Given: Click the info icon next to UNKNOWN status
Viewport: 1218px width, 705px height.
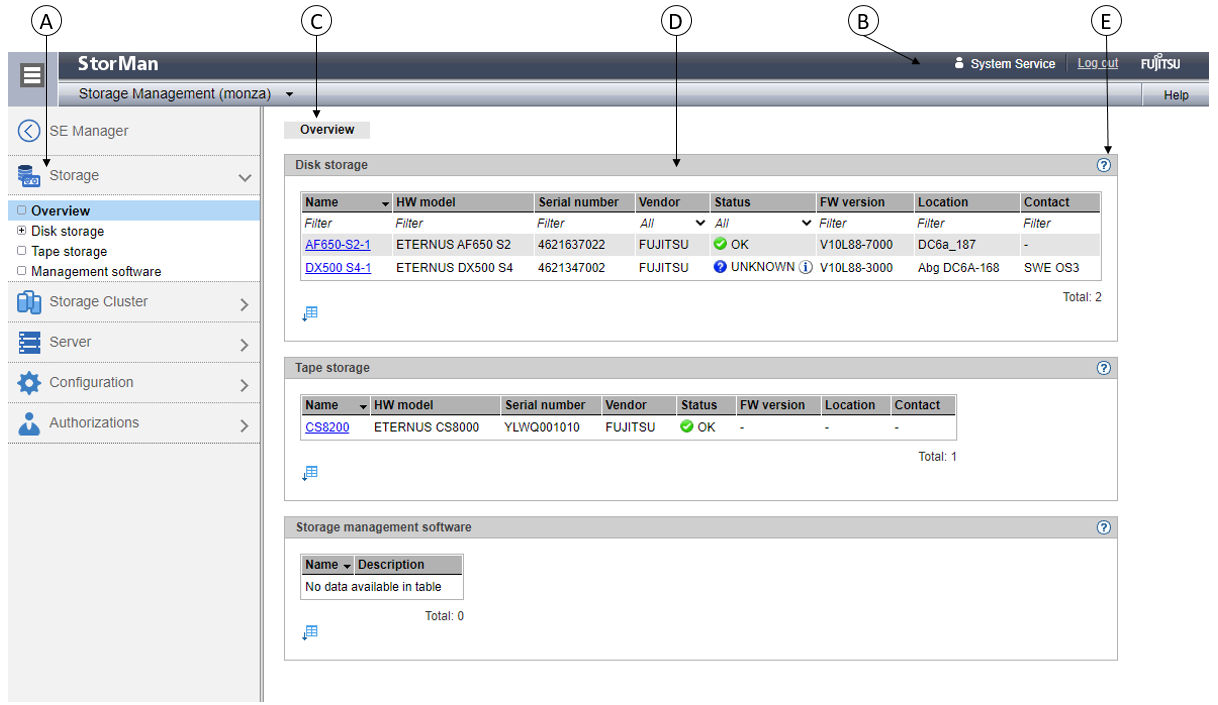Looking at the screenshot, I should pos(805,268).
